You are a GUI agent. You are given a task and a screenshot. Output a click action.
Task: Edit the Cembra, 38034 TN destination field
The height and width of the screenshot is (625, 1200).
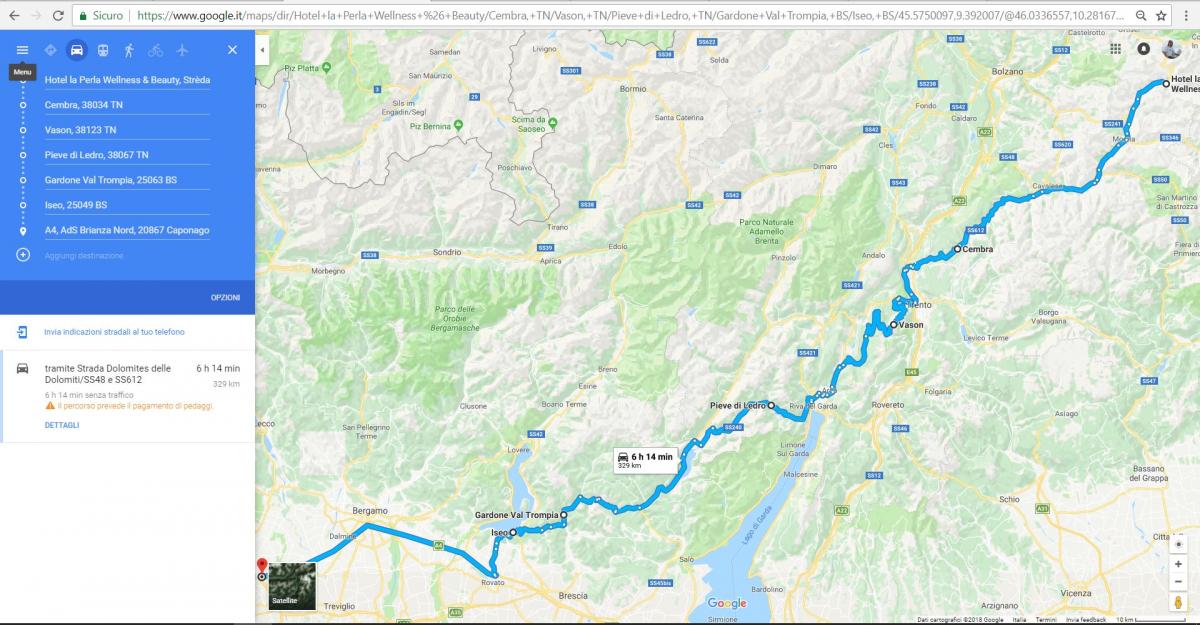(x=127, y=105)
